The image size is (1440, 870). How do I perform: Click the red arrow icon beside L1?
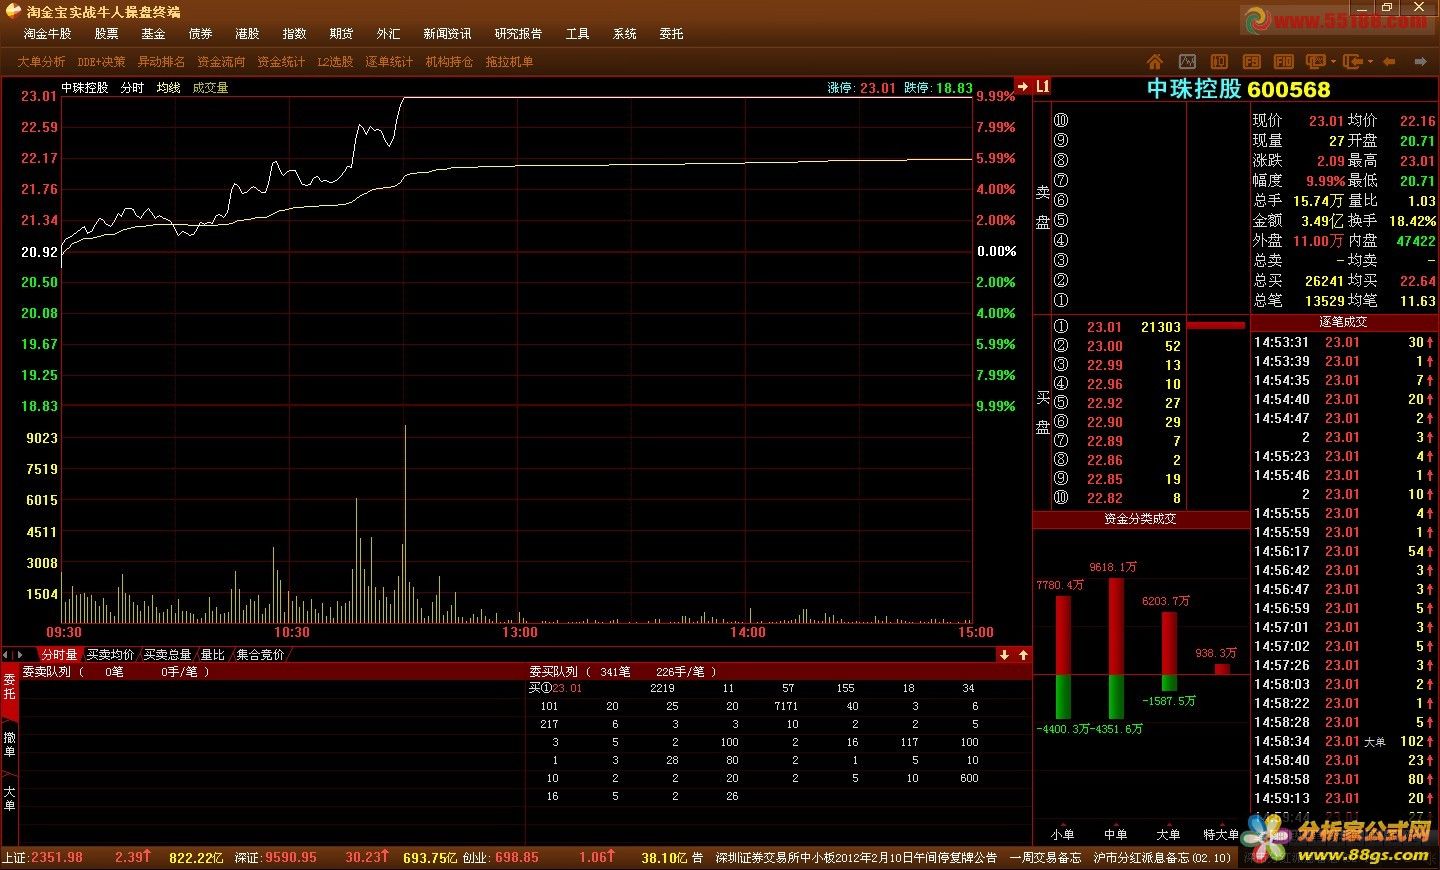tap(1022, 87)
